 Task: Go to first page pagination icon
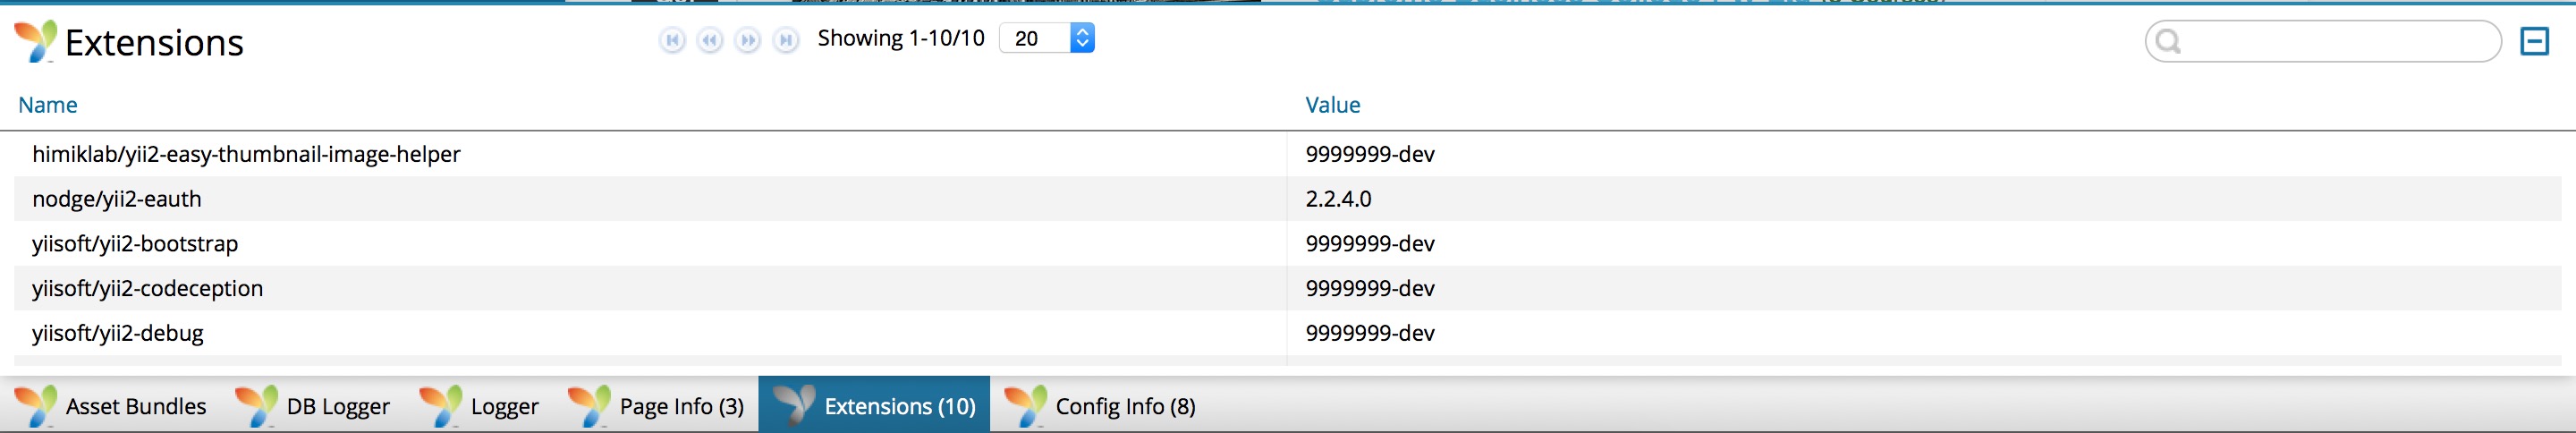tap(672, 40)
